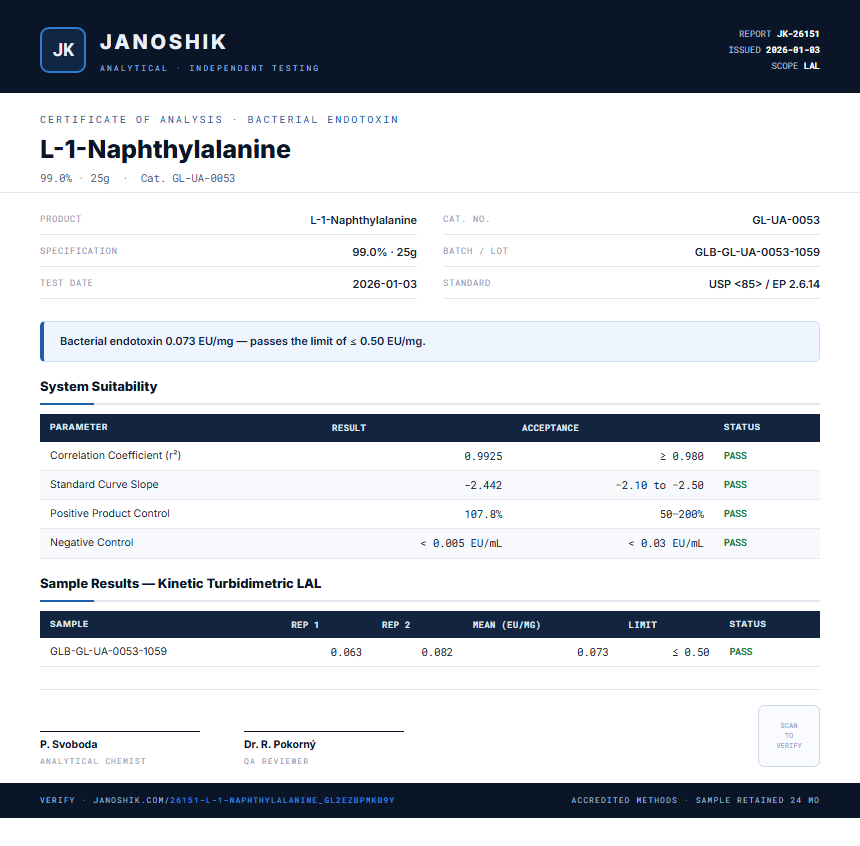Select Correlation Coefficient (r²) row label

click(115, 455)
